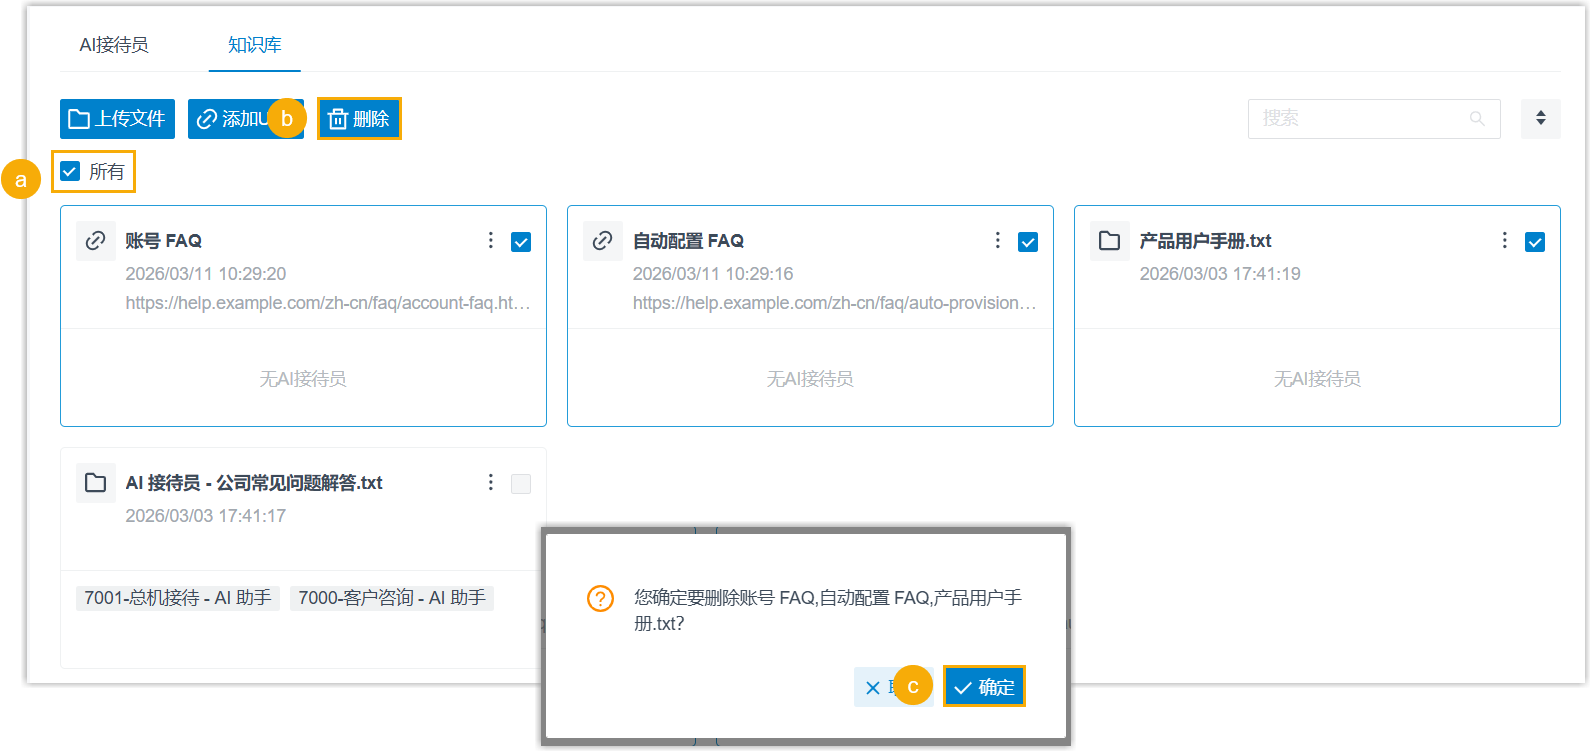Switch to the AI接待员 tab
This screenshot has width=1591, height=752.
tap(114, 45)
